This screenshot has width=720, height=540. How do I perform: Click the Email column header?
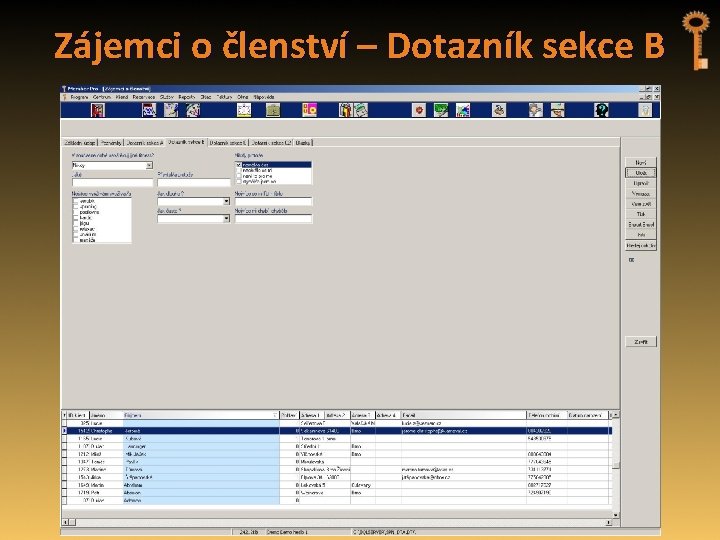pyautogui.click(x=463, y=415)
